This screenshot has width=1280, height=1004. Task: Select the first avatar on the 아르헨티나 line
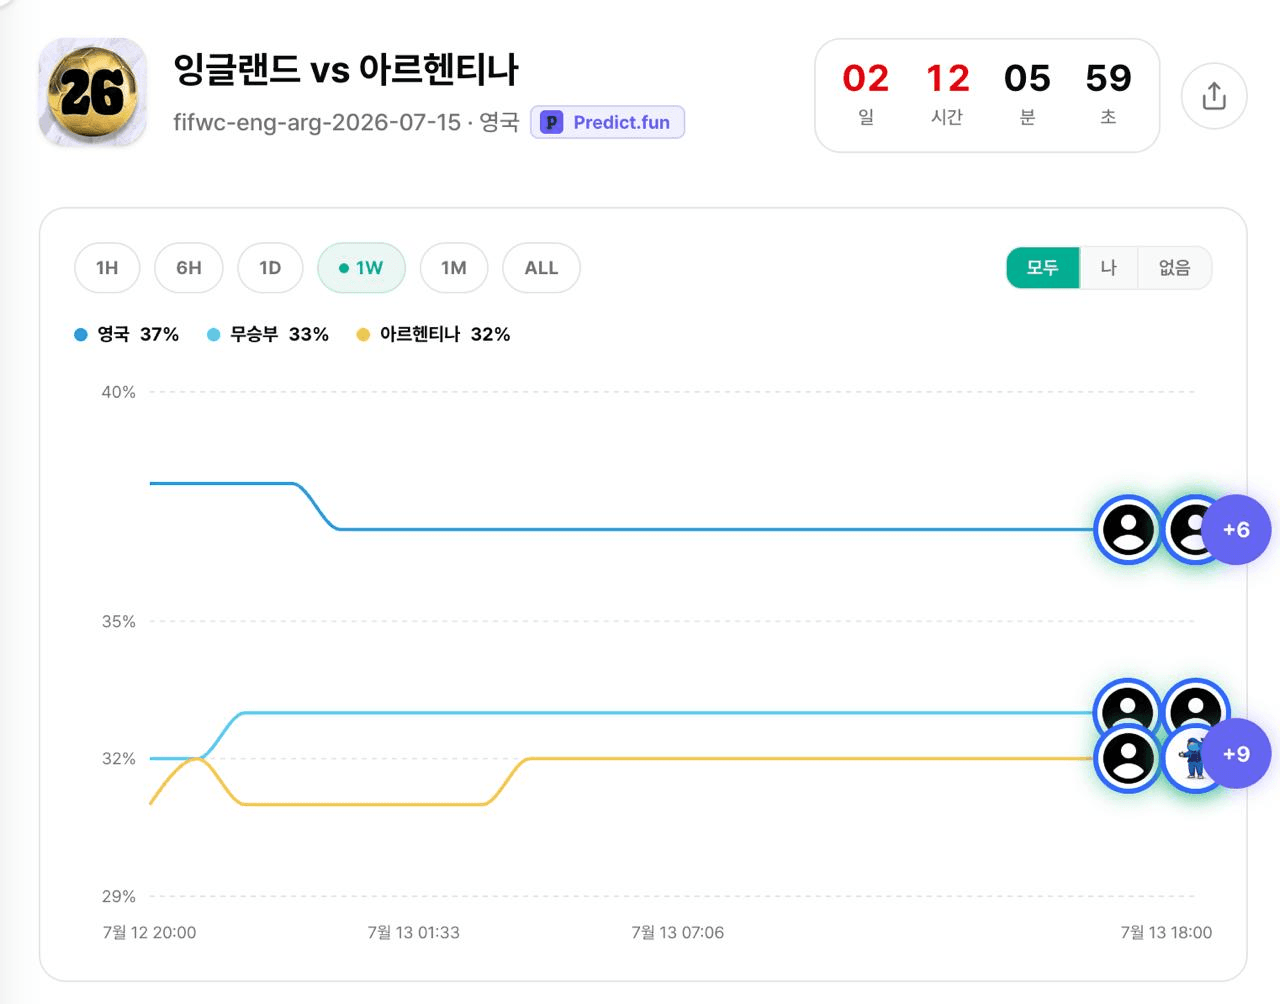point(1128,759)
